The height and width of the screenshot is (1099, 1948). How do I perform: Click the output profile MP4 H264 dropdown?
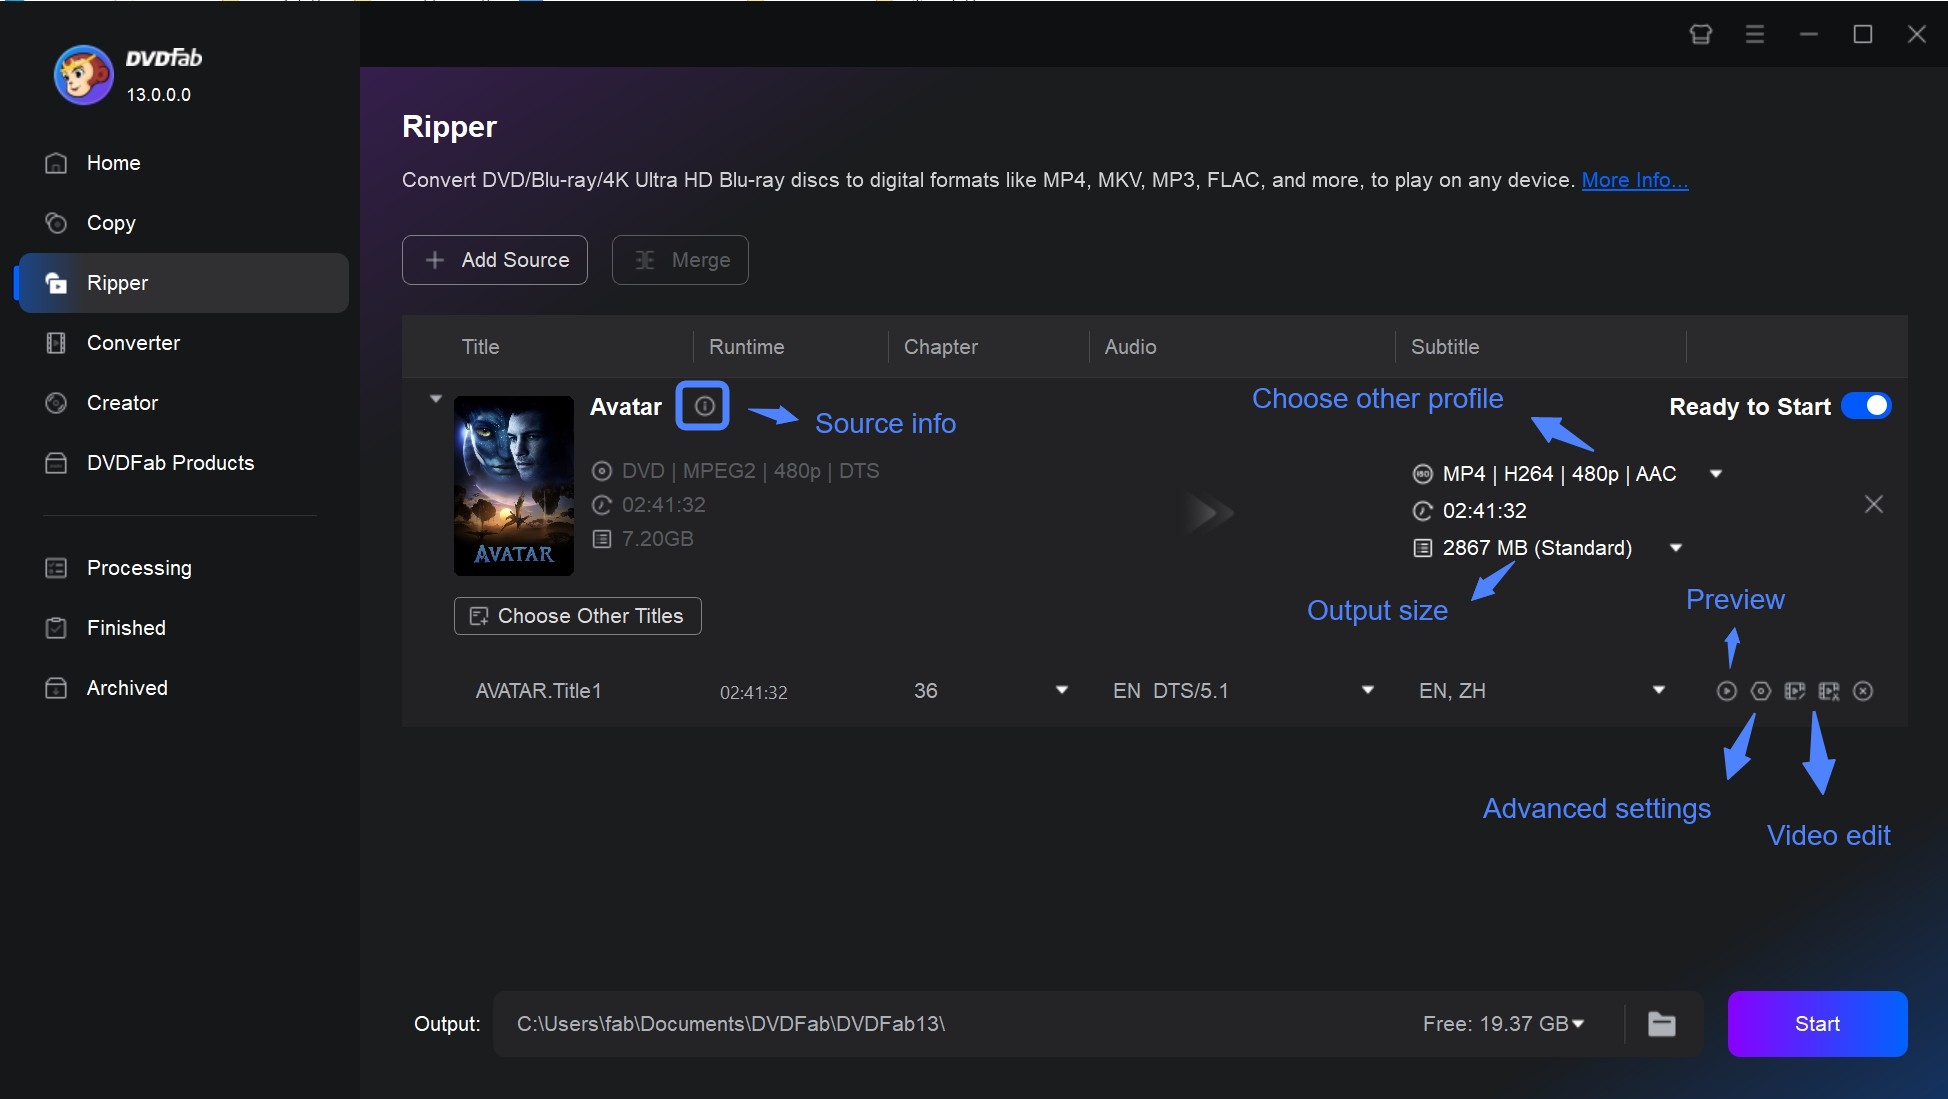(x=1715, y=473)
